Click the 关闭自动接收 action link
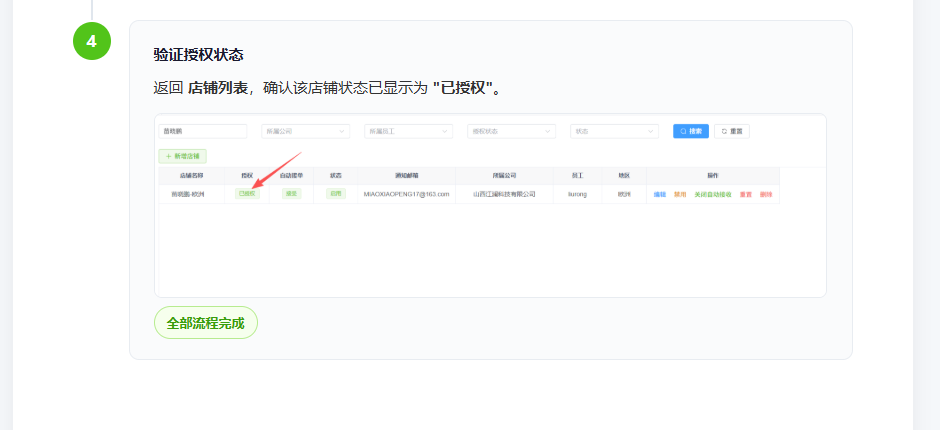 [713, 194]
